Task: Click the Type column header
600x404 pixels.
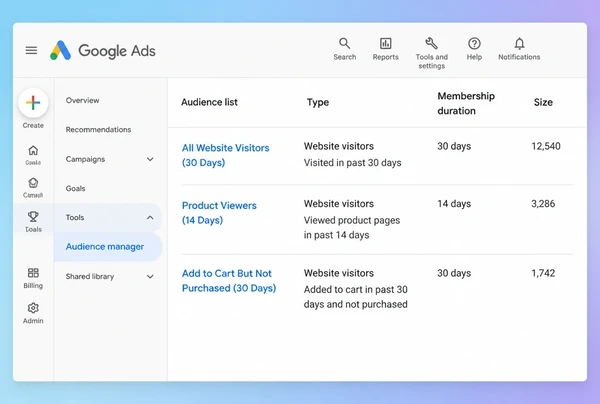Action: (x=318, y=102)
